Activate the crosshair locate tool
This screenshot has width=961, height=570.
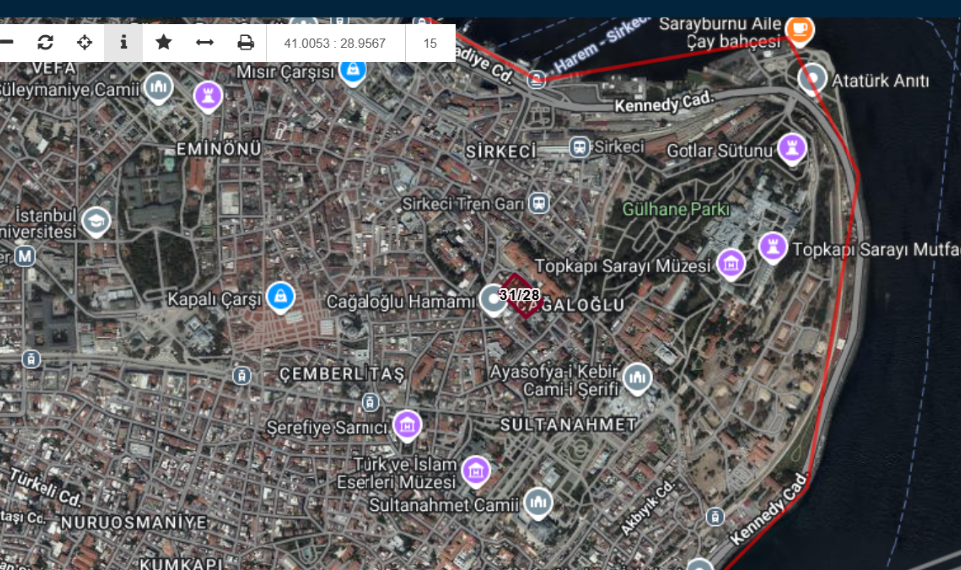point(85,42)
